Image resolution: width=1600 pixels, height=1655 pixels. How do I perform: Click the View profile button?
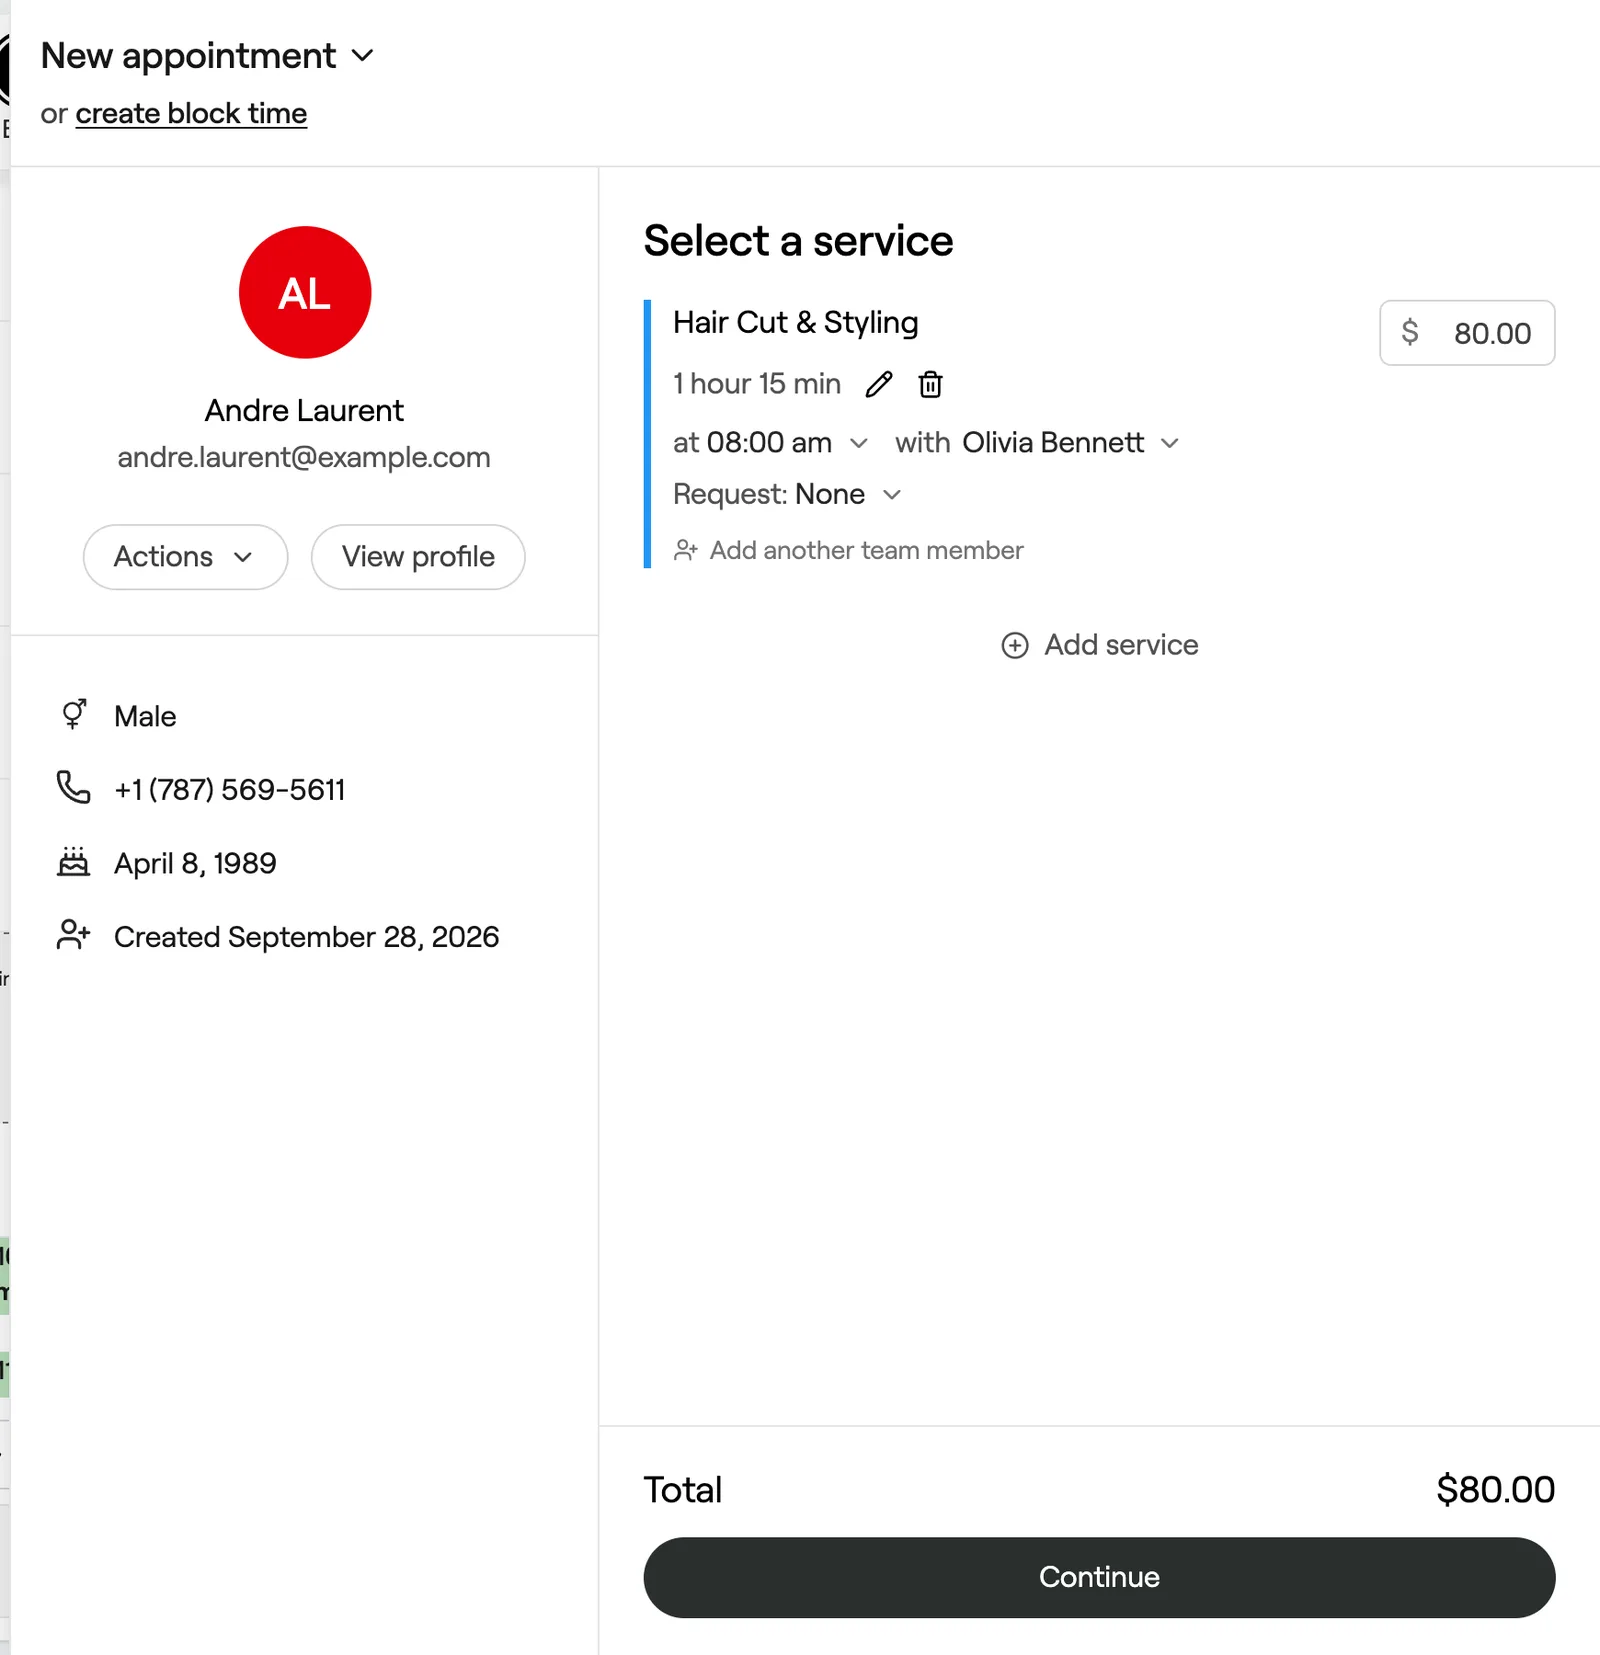pyautogui.click(x=418, y=557)
